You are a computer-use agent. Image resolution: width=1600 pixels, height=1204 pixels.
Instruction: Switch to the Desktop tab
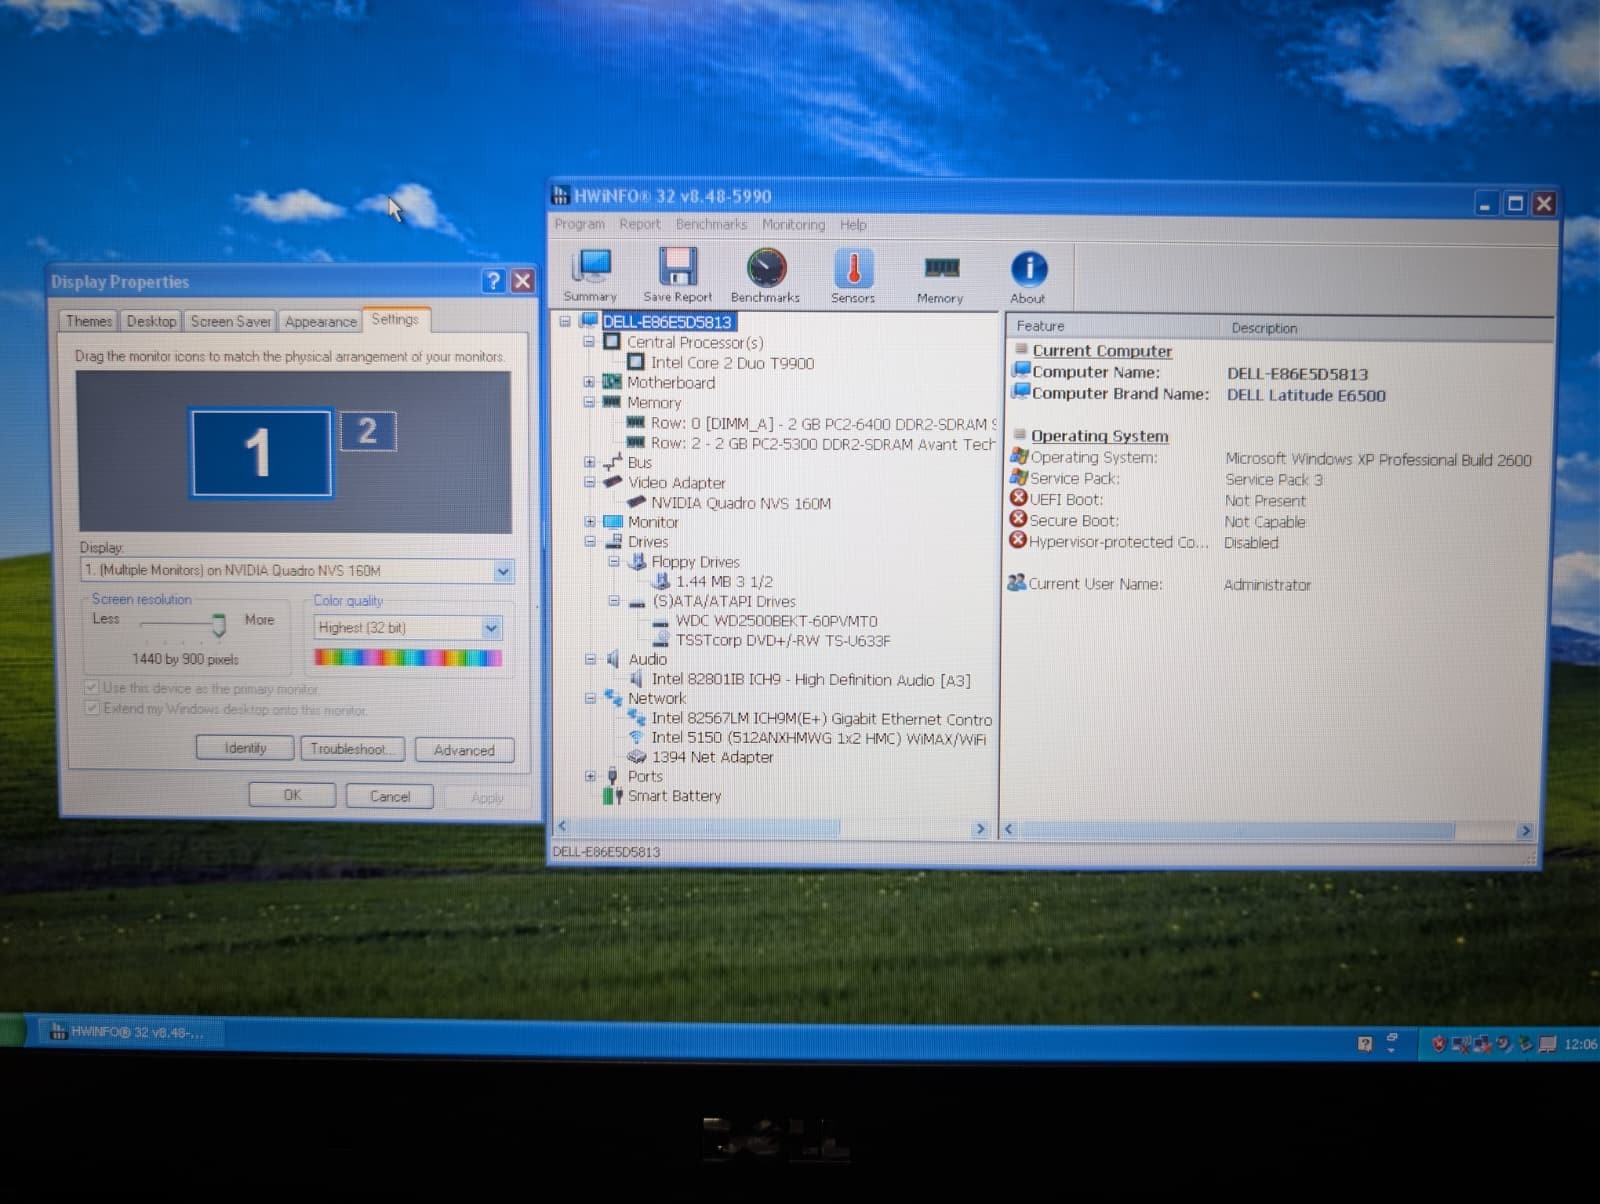(x=151, y=321)
